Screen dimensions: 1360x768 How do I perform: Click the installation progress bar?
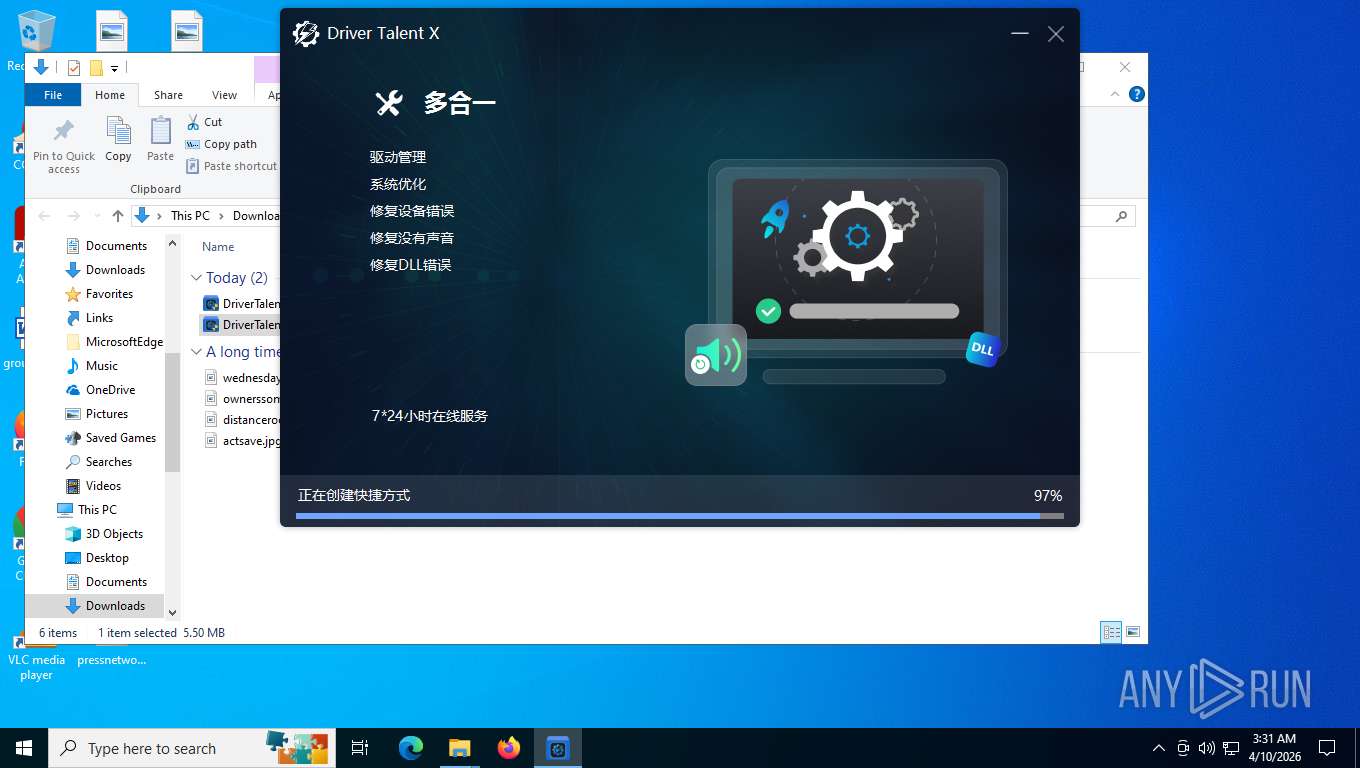pyautogui.click(x=680, y=516)
